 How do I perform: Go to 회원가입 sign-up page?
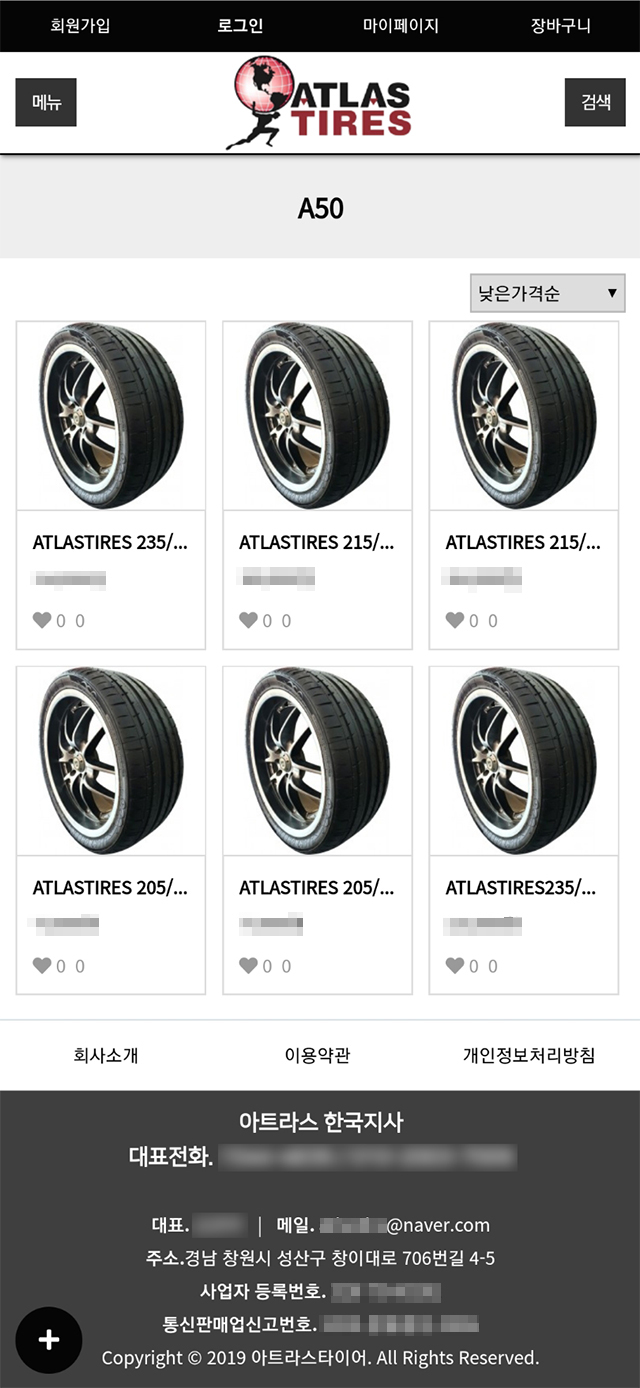tap(80, 26)
